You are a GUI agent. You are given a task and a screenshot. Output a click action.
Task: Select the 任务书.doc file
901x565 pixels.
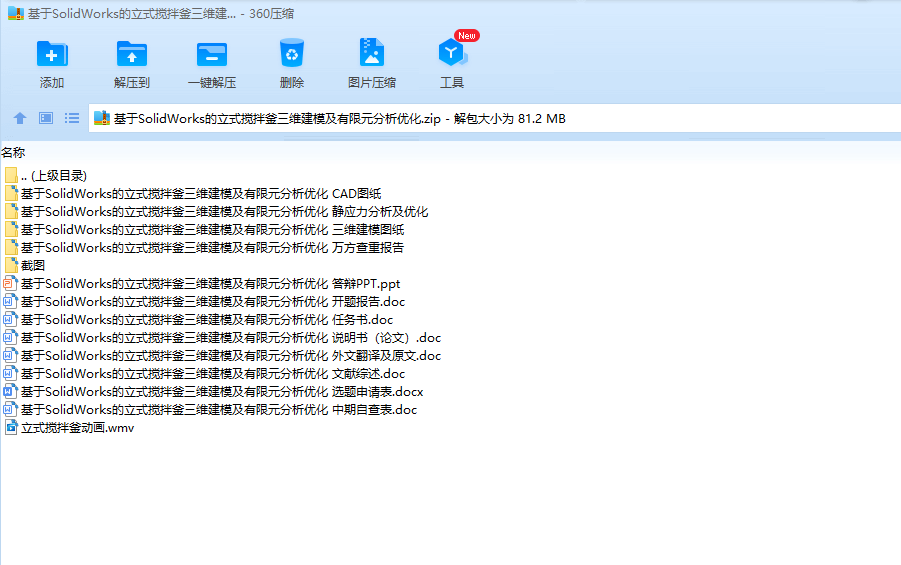pyautogui.click(x=199, y=320)
